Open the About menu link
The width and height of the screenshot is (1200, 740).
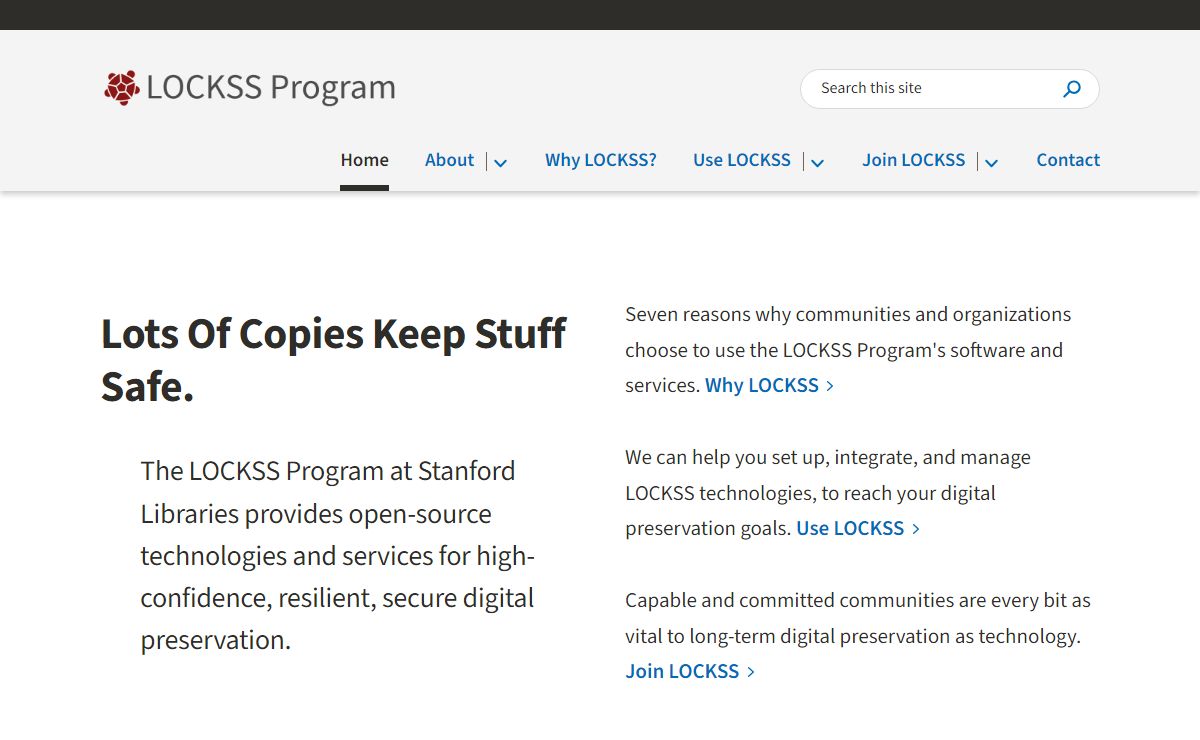[x=449, y=160]
